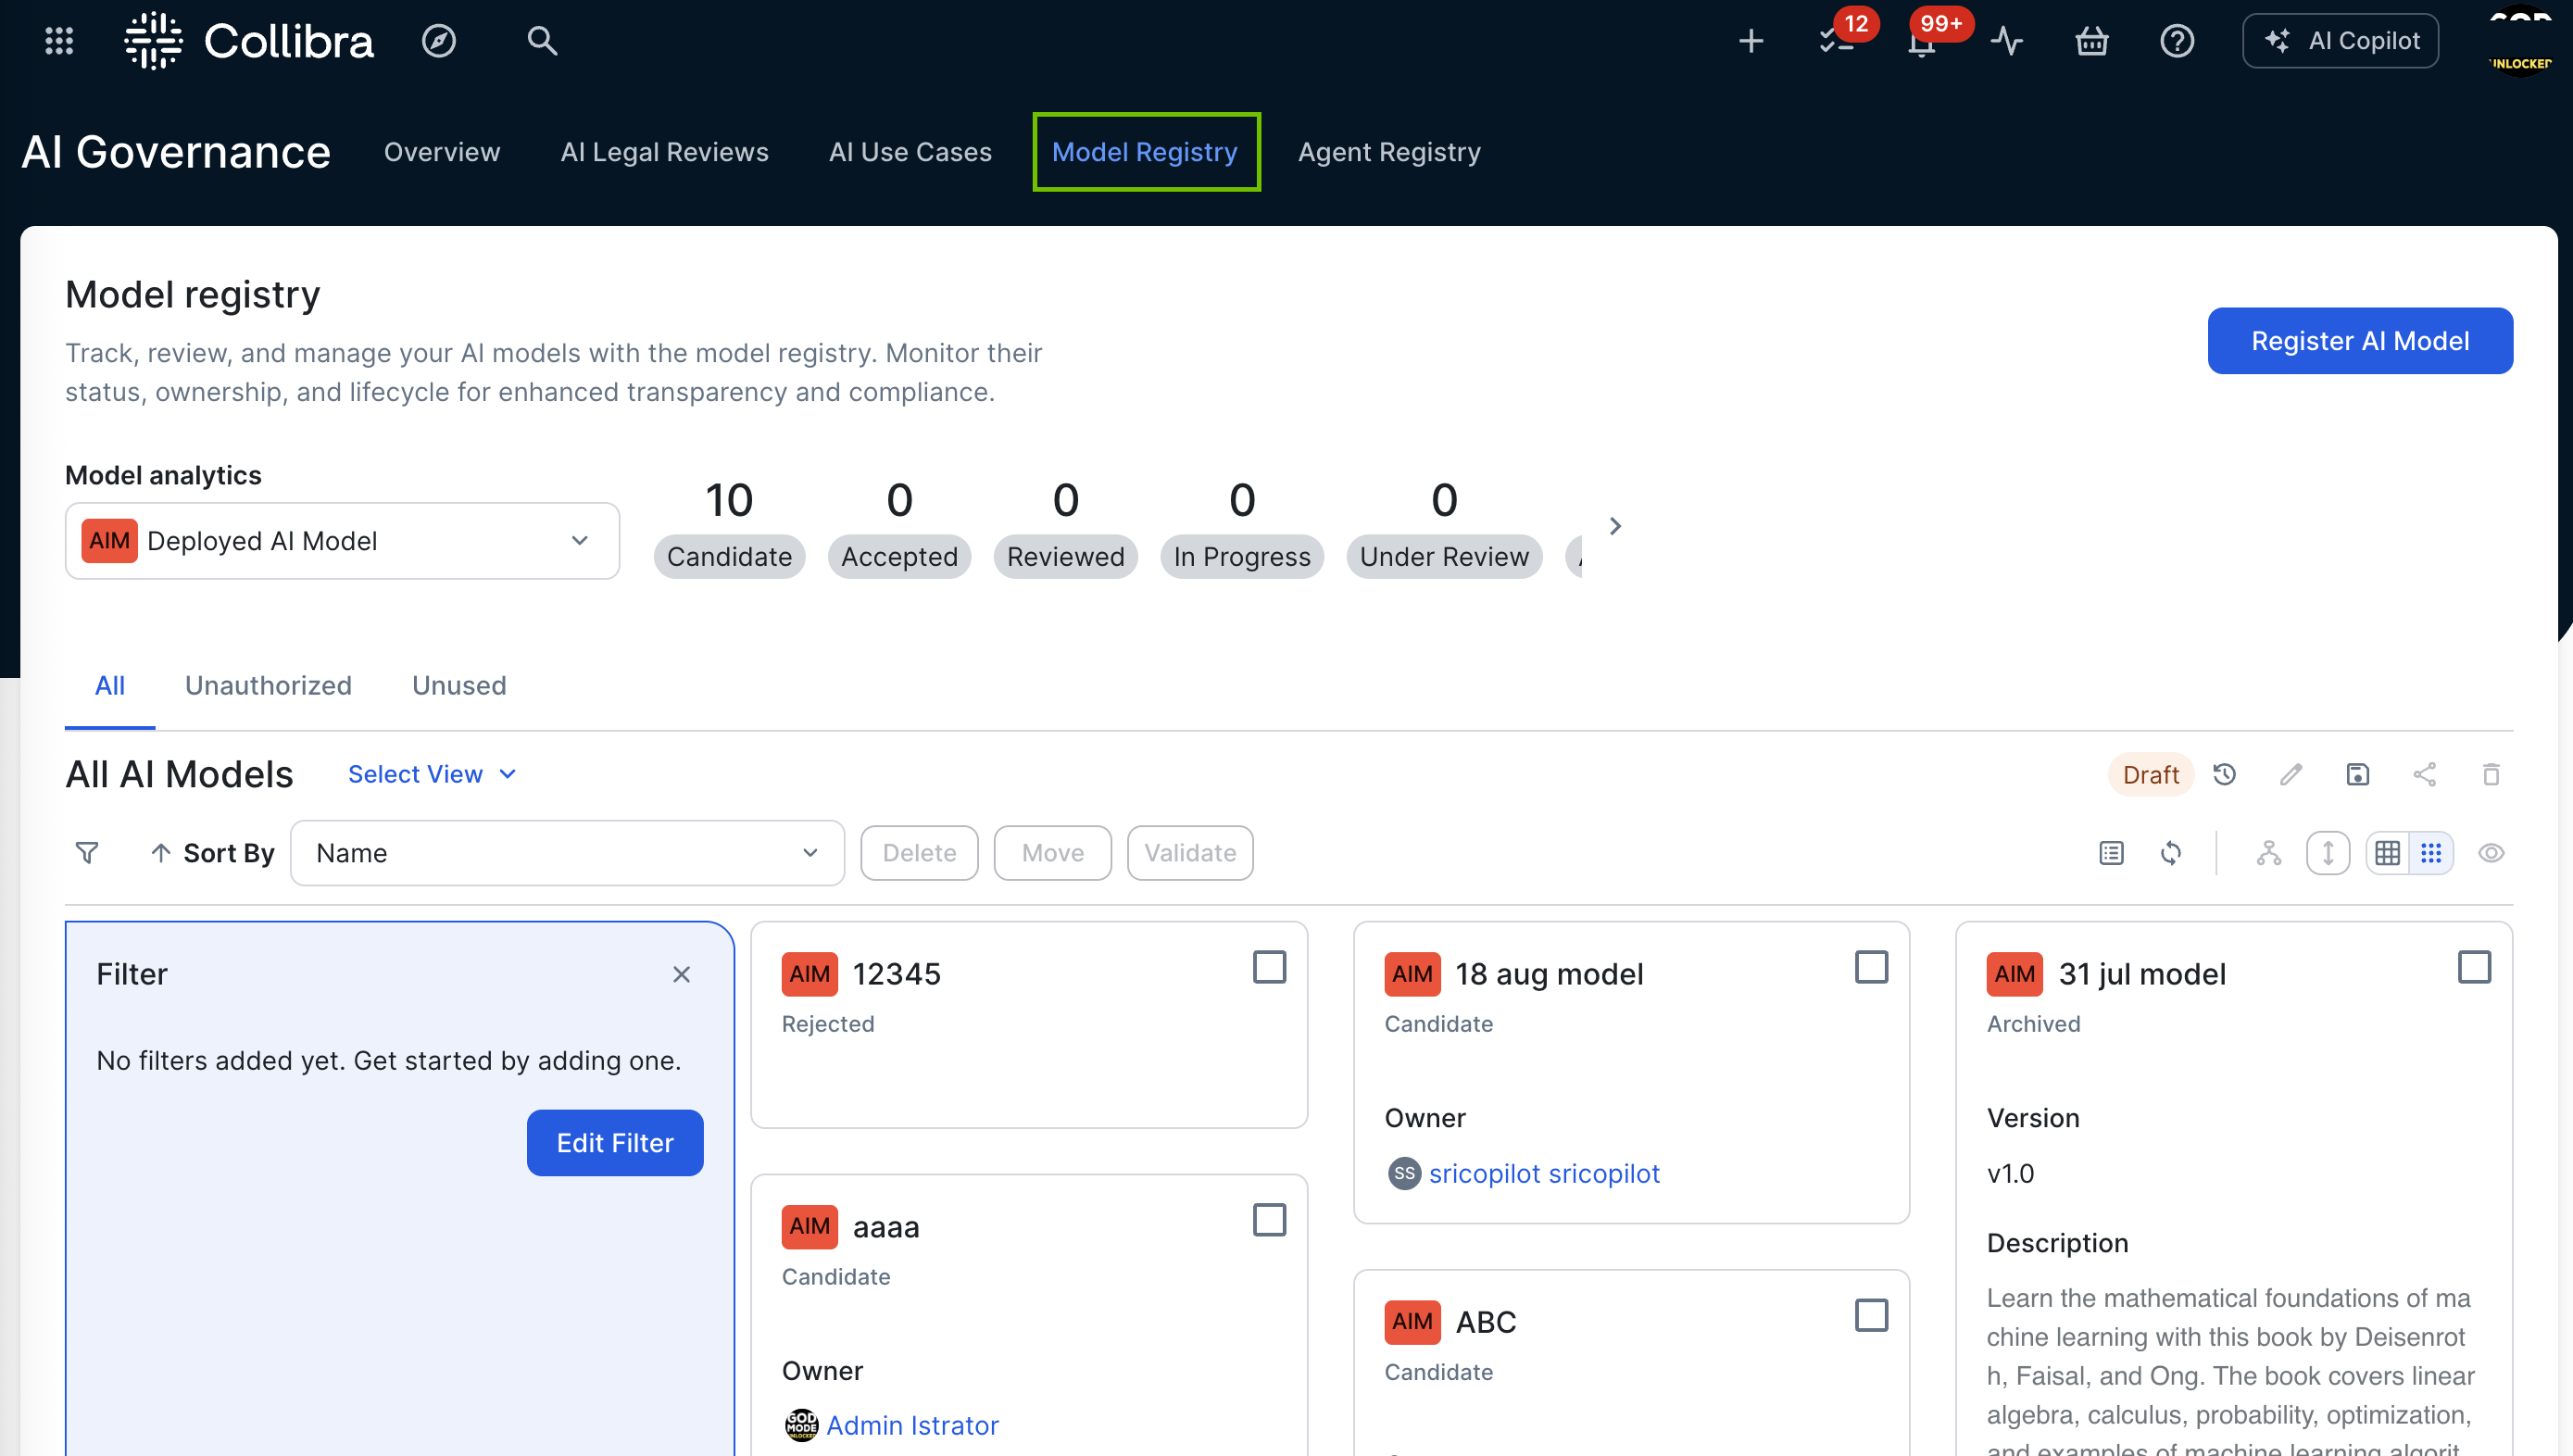Screen dimensions: 2573x1456
Task: Click the refresh icon in toolbar
Action: [x=2170, y=853]
